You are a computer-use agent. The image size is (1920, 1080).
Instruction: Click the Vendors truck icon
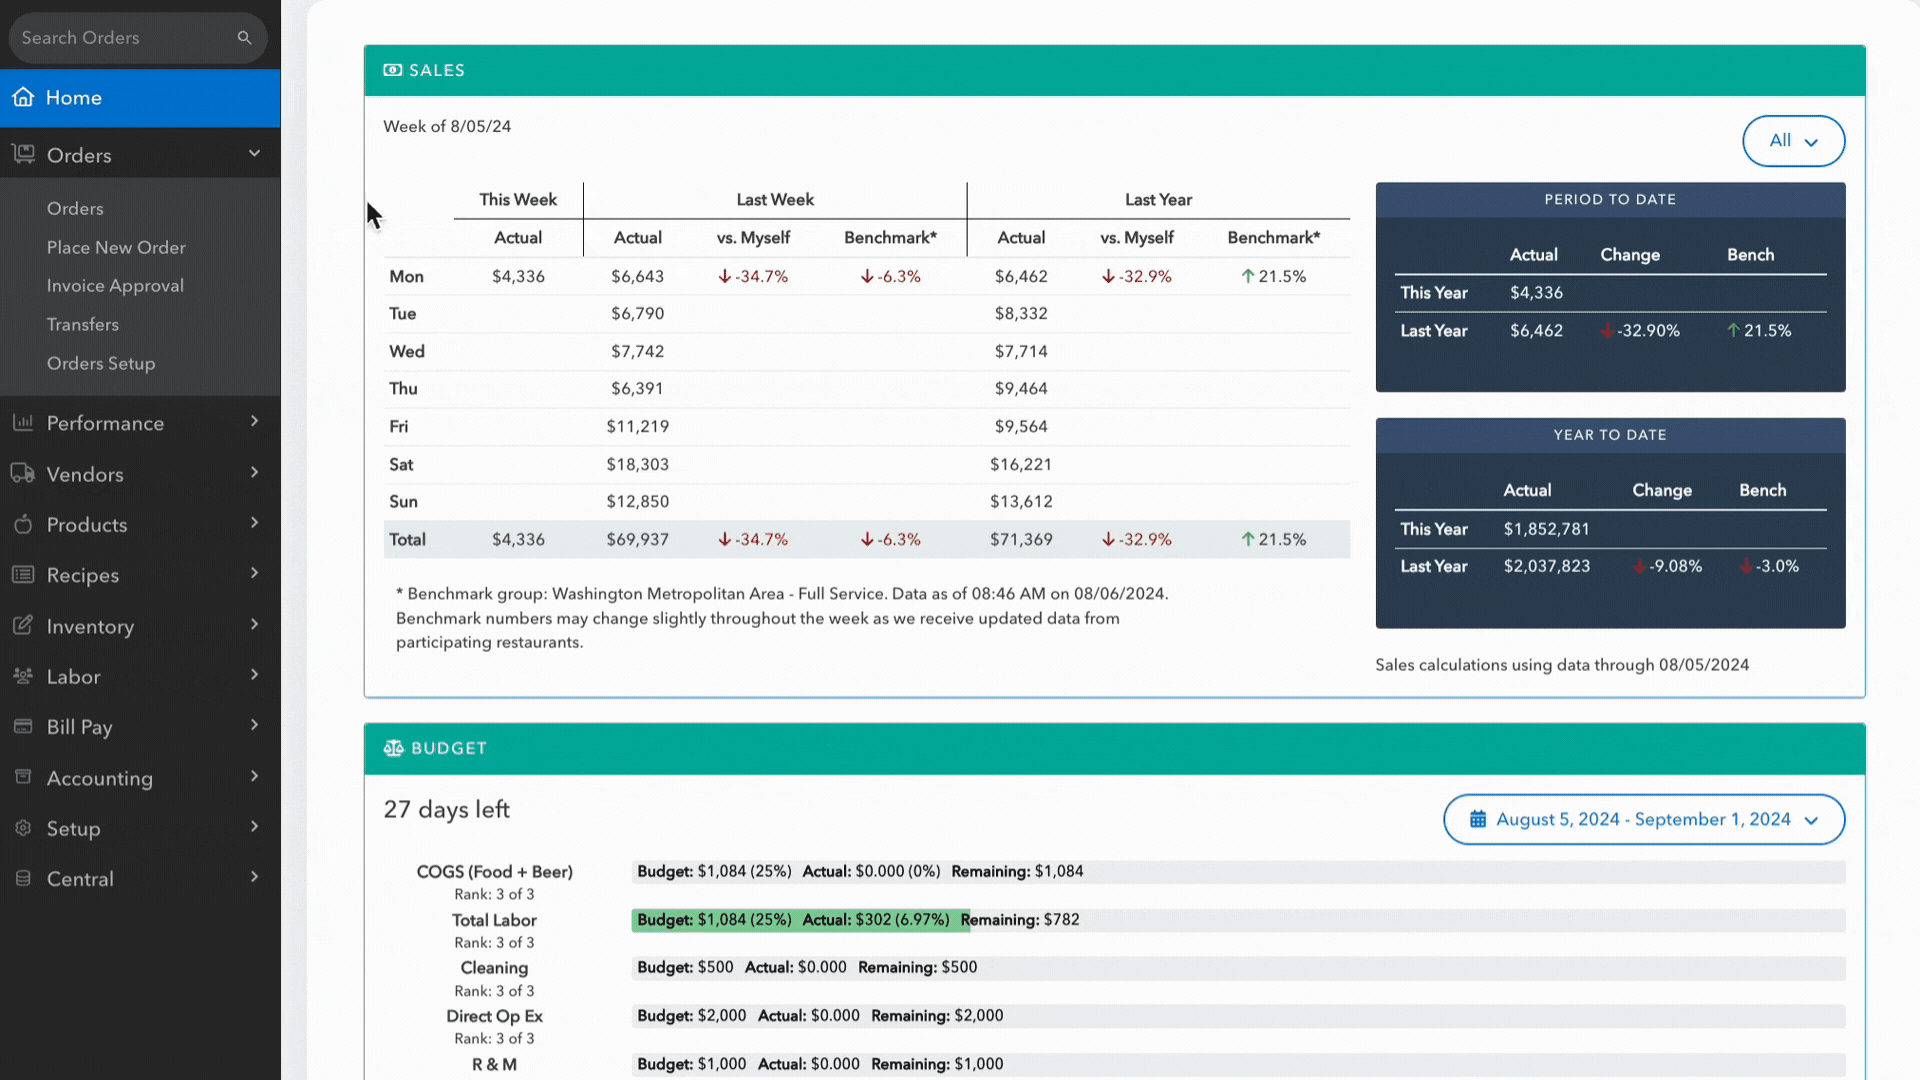pyautogui.click(x=23, y=473)
